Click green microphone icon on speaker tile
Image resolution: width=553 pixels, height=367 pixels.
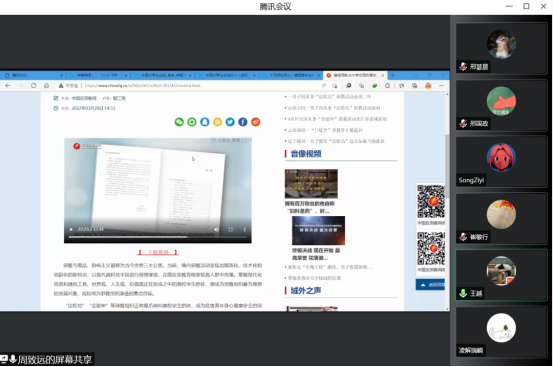[463, 293]
